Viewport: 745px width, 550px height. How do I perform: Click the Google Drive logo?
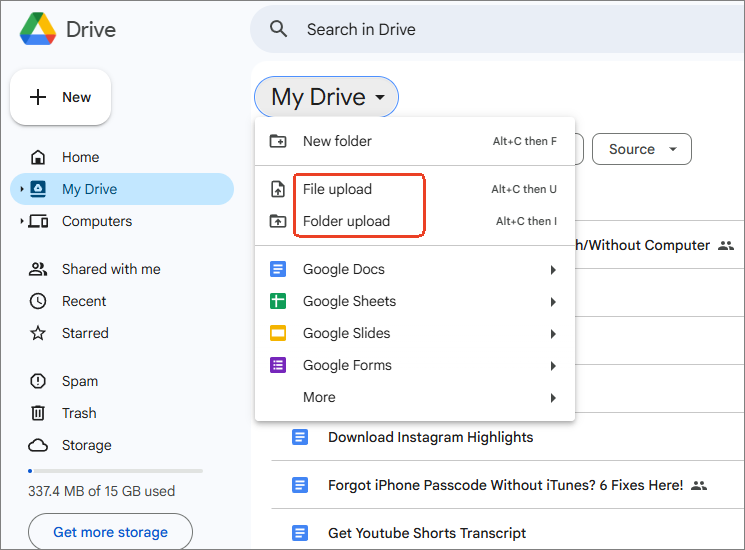38,30
